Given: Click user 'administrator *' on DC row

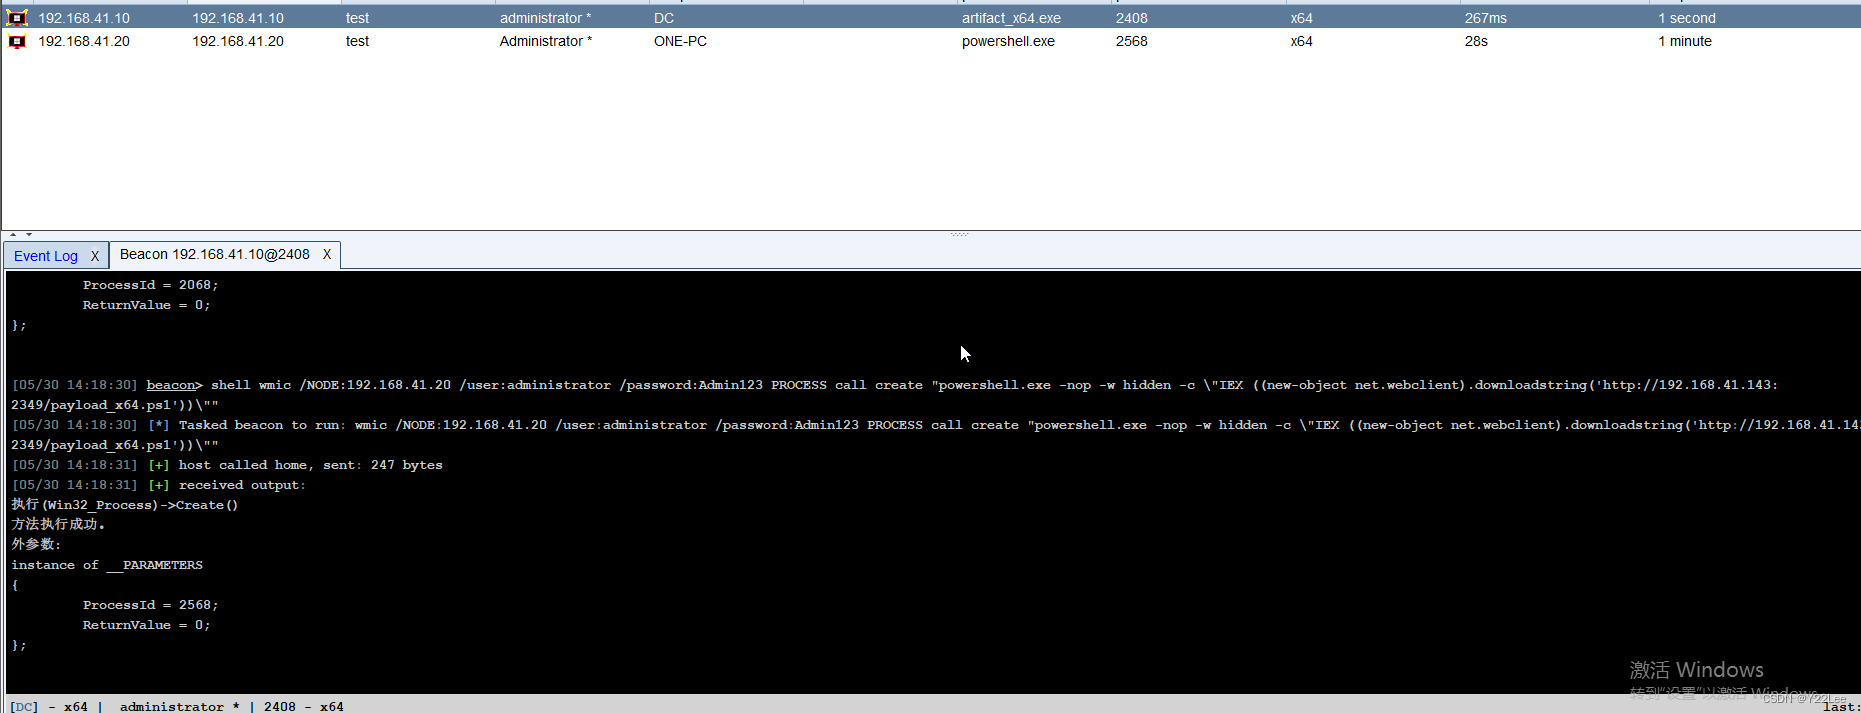Looking at the screenshot, I should [x=545, y=18].
